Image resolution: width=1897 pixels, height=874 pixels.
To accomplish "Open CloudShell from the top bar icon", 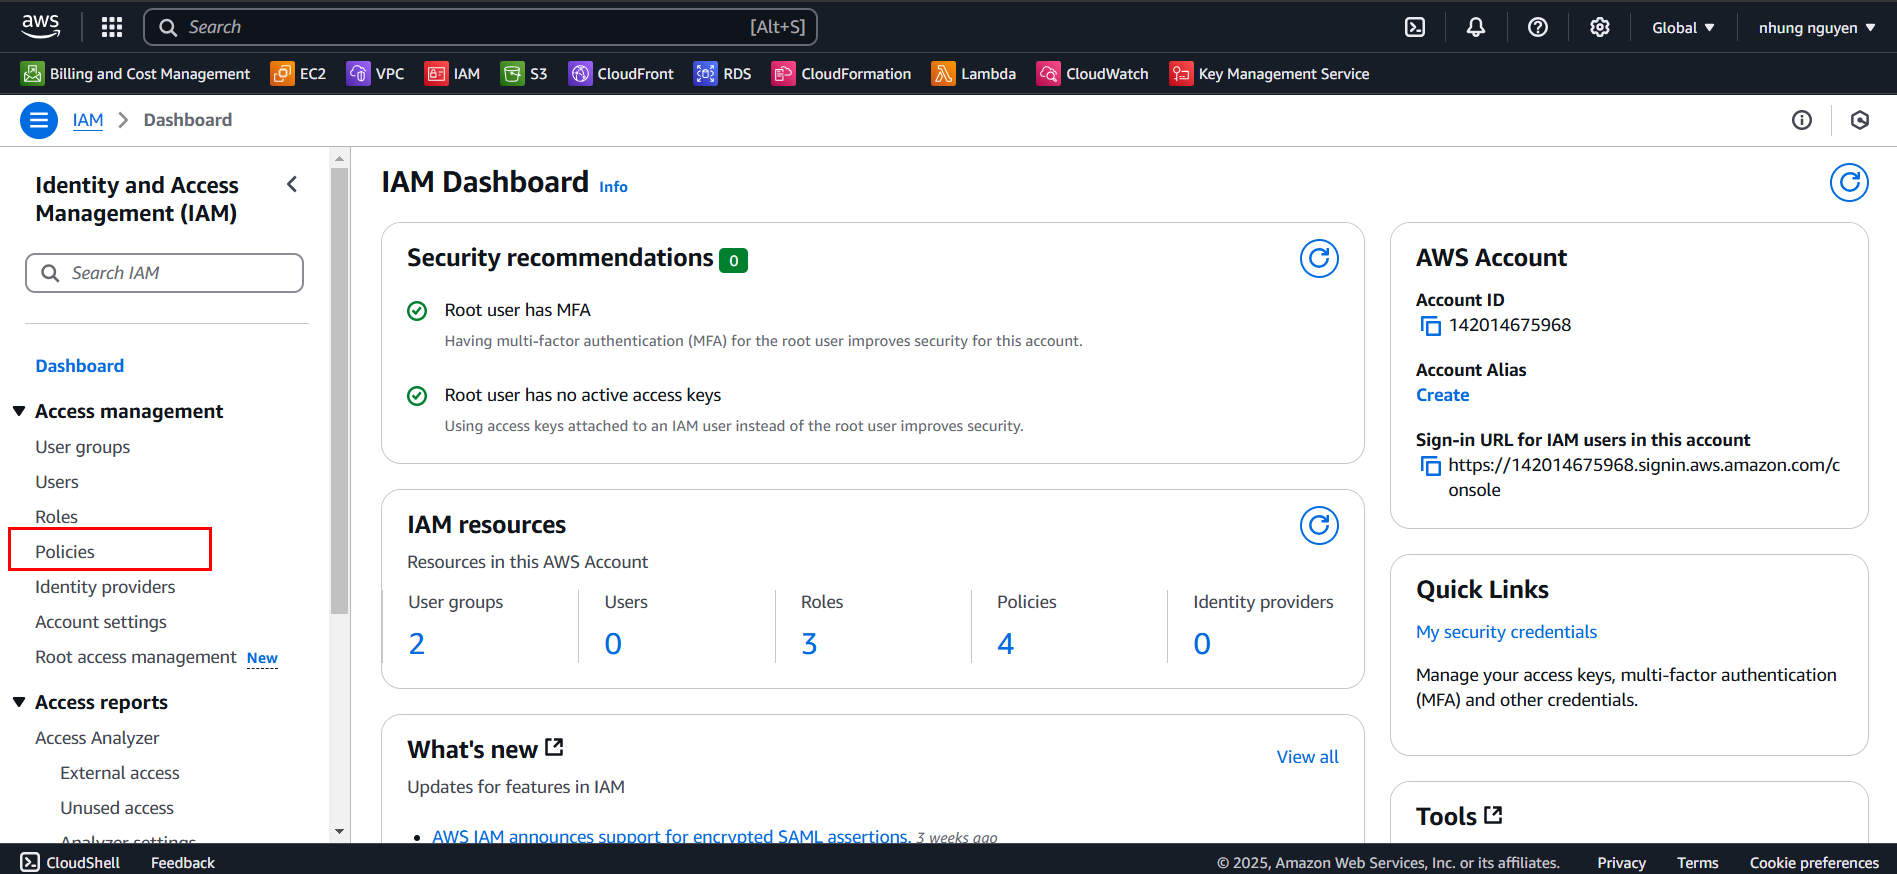I will pos(1415,27).
